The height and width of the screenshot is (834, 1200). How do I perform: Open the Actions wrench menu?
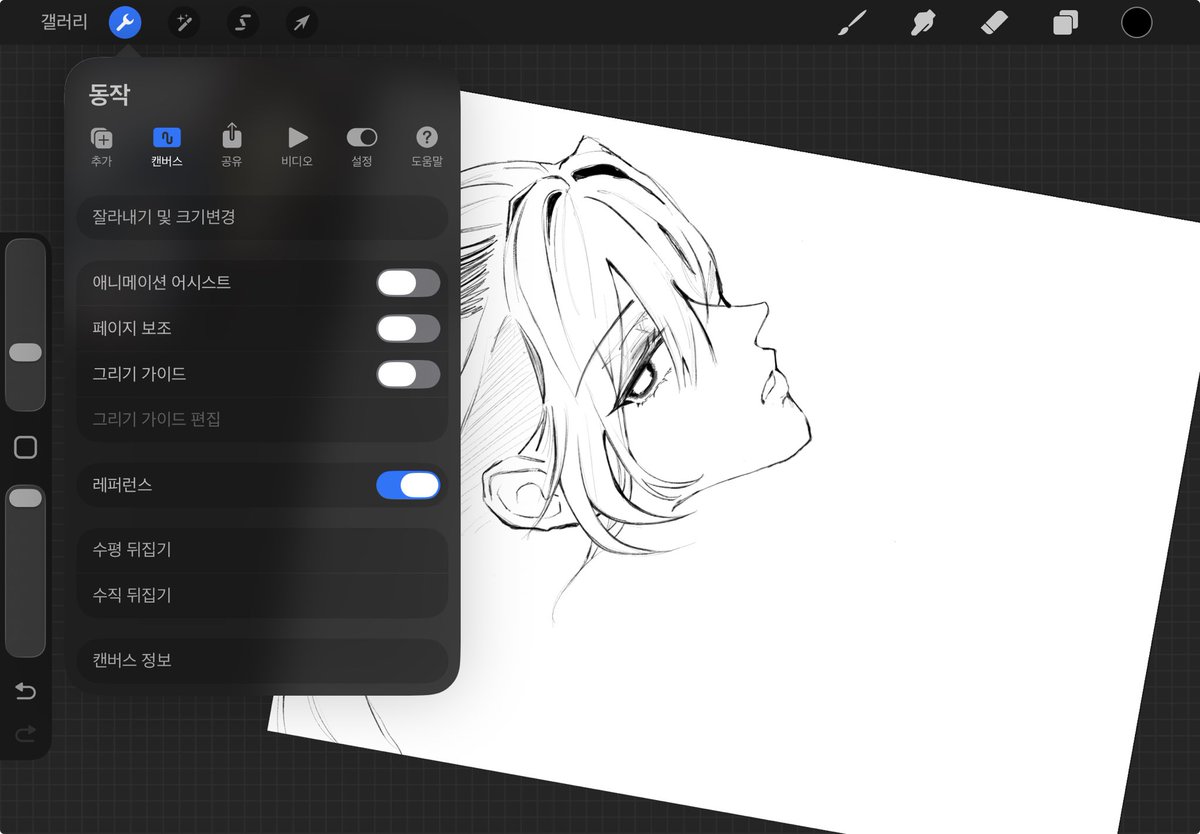point(125,22)
